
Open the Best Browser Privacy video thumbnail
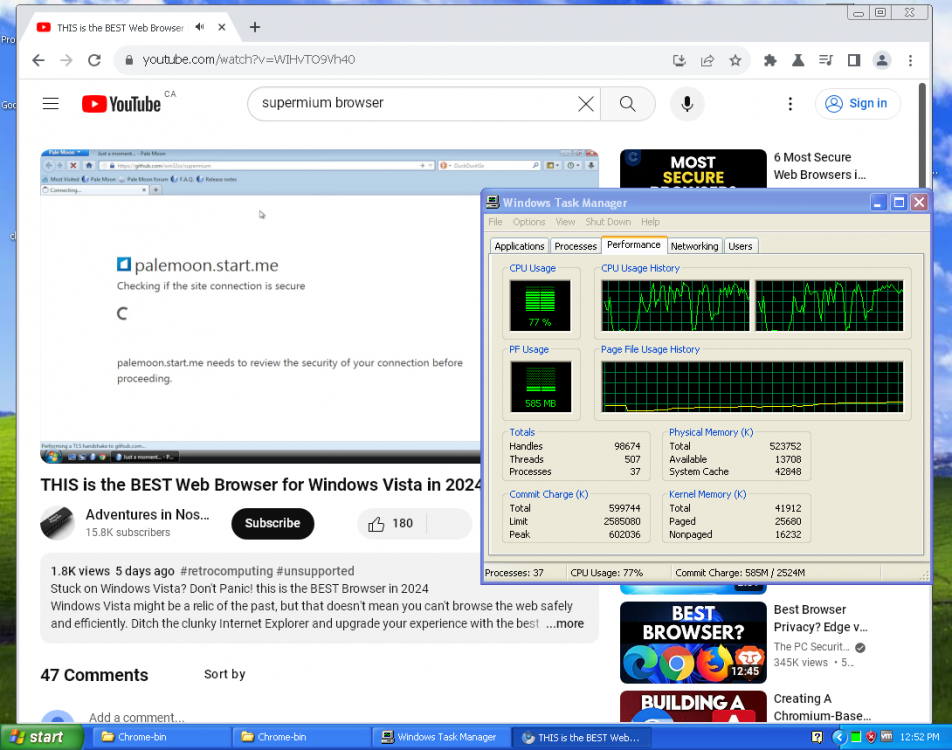pos(692,641)
